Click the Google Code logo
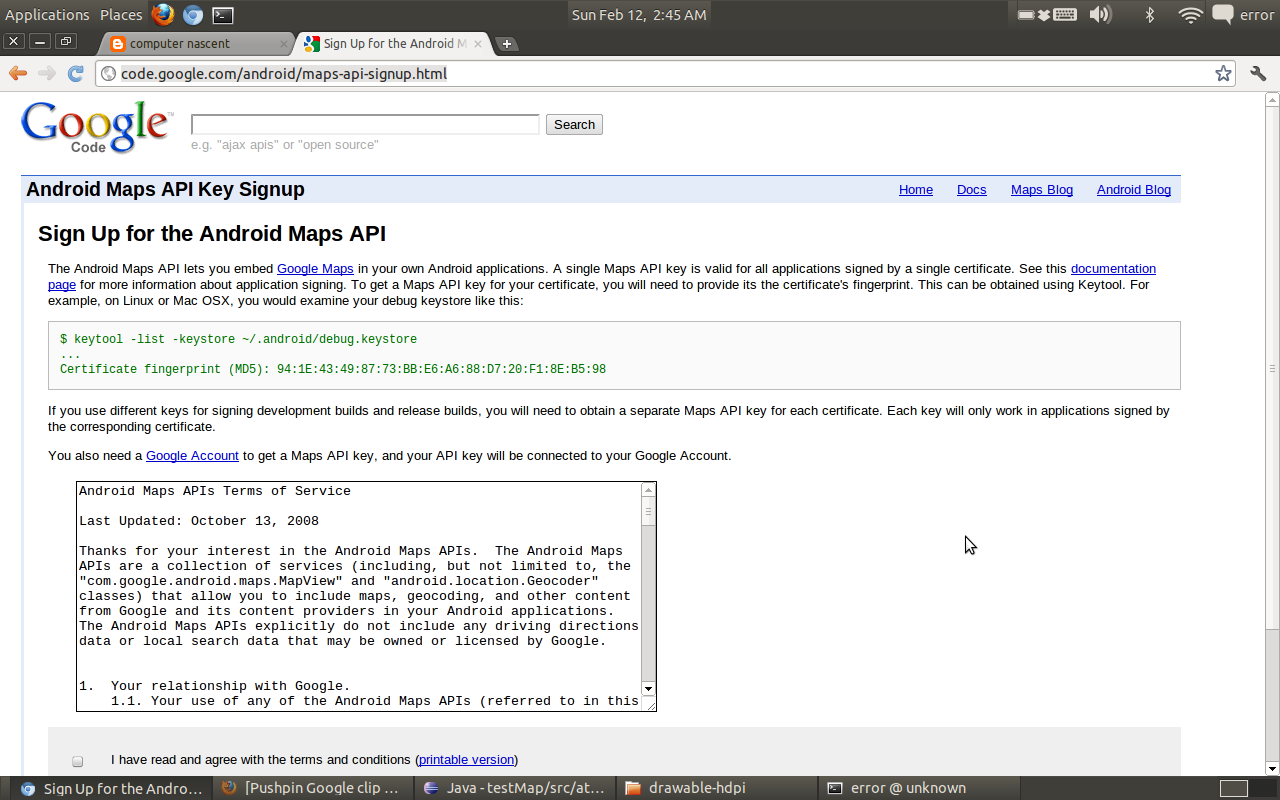 pos(96,127)
